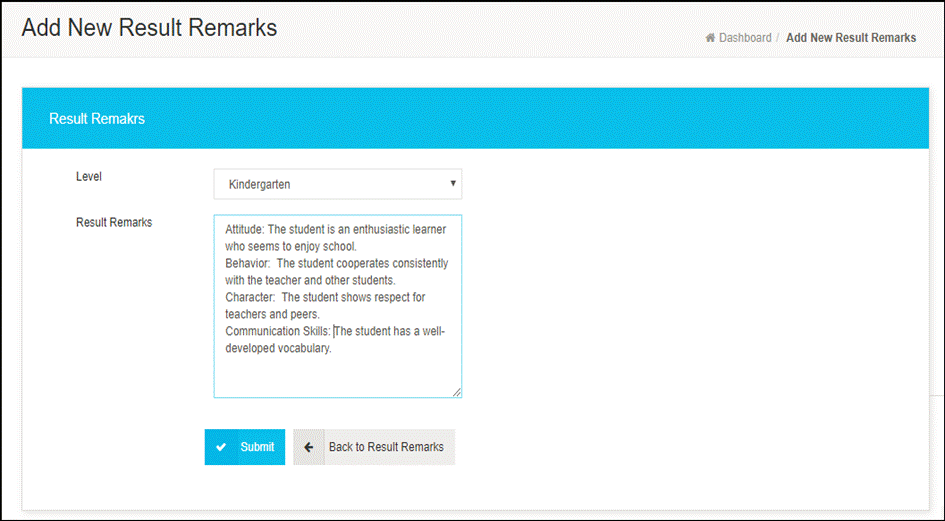Click the Add New Result Remarks breadcrumb text
The image size is (945, 521).
point(851,37)
